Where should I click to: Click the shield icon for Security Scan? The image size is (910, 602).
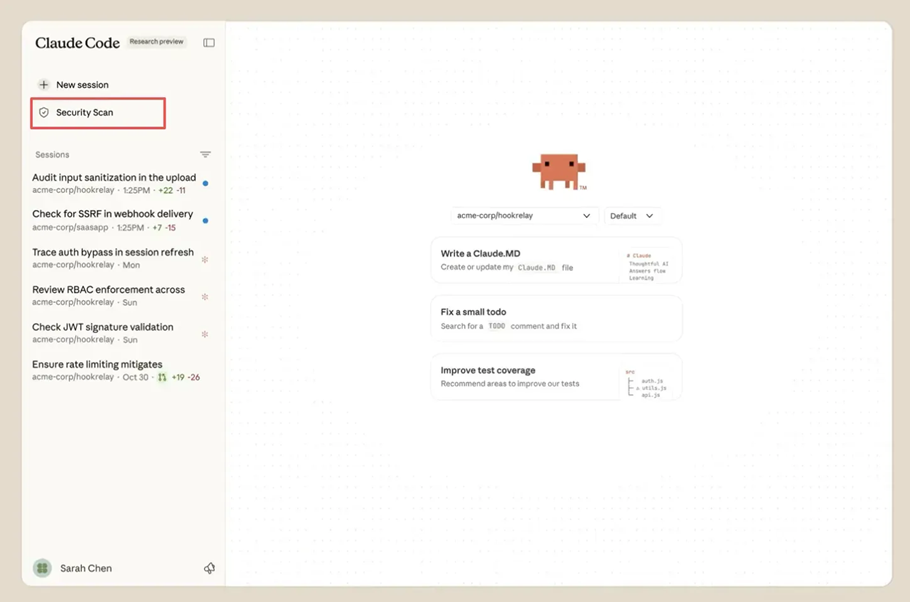click(43, 113)
